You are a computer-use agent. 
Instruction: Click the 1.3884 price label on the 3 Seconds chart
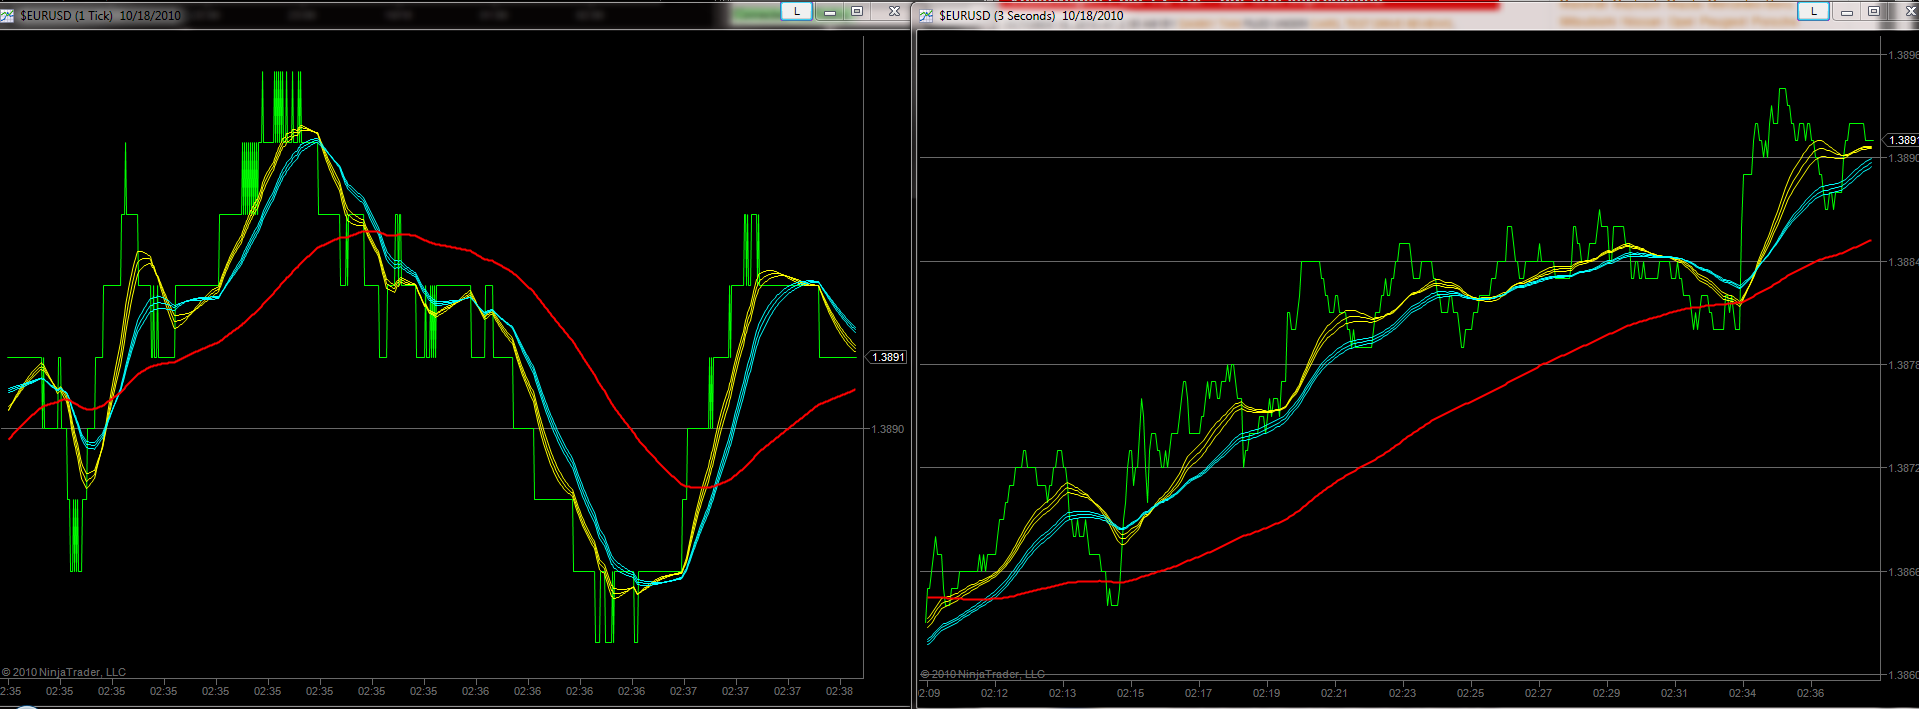pyautogui.click(x=1903, y=262)
